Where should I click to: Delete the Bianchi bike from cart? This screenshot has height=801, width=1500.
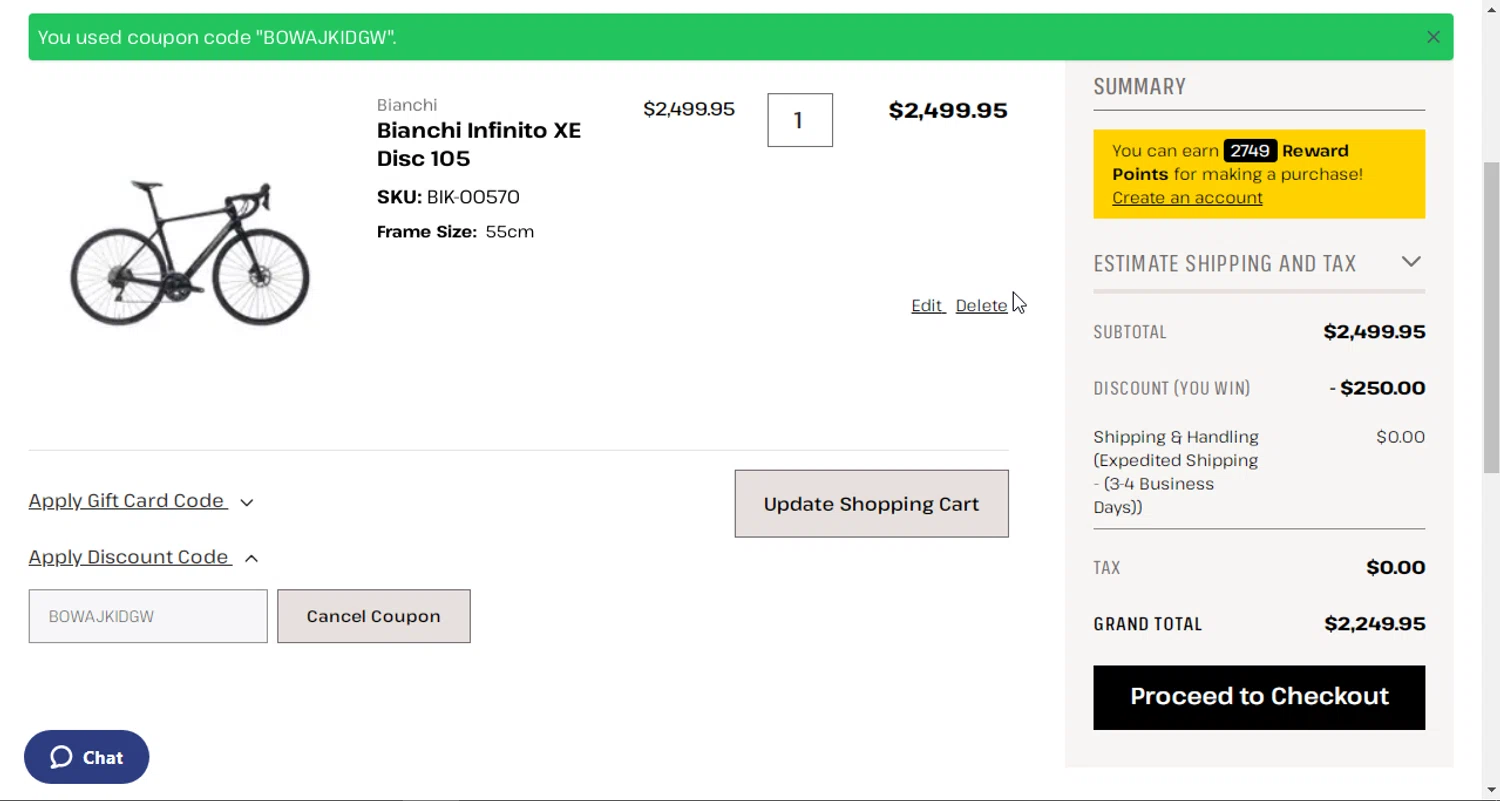(x=981, y=305)
